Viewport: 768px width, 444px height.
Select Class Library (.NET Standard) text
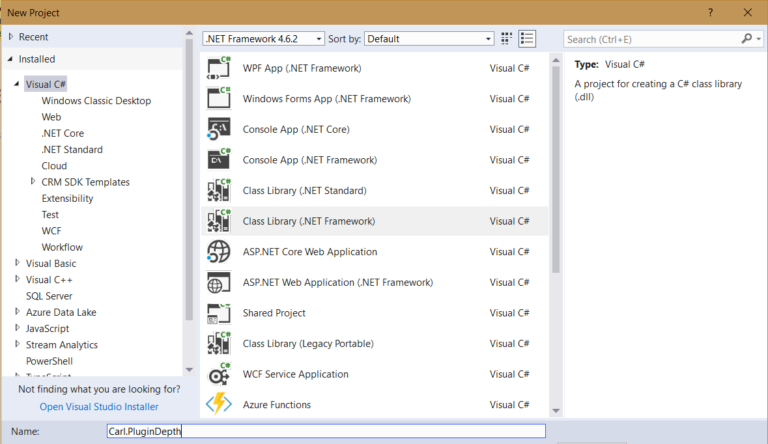tap(305, 191)
